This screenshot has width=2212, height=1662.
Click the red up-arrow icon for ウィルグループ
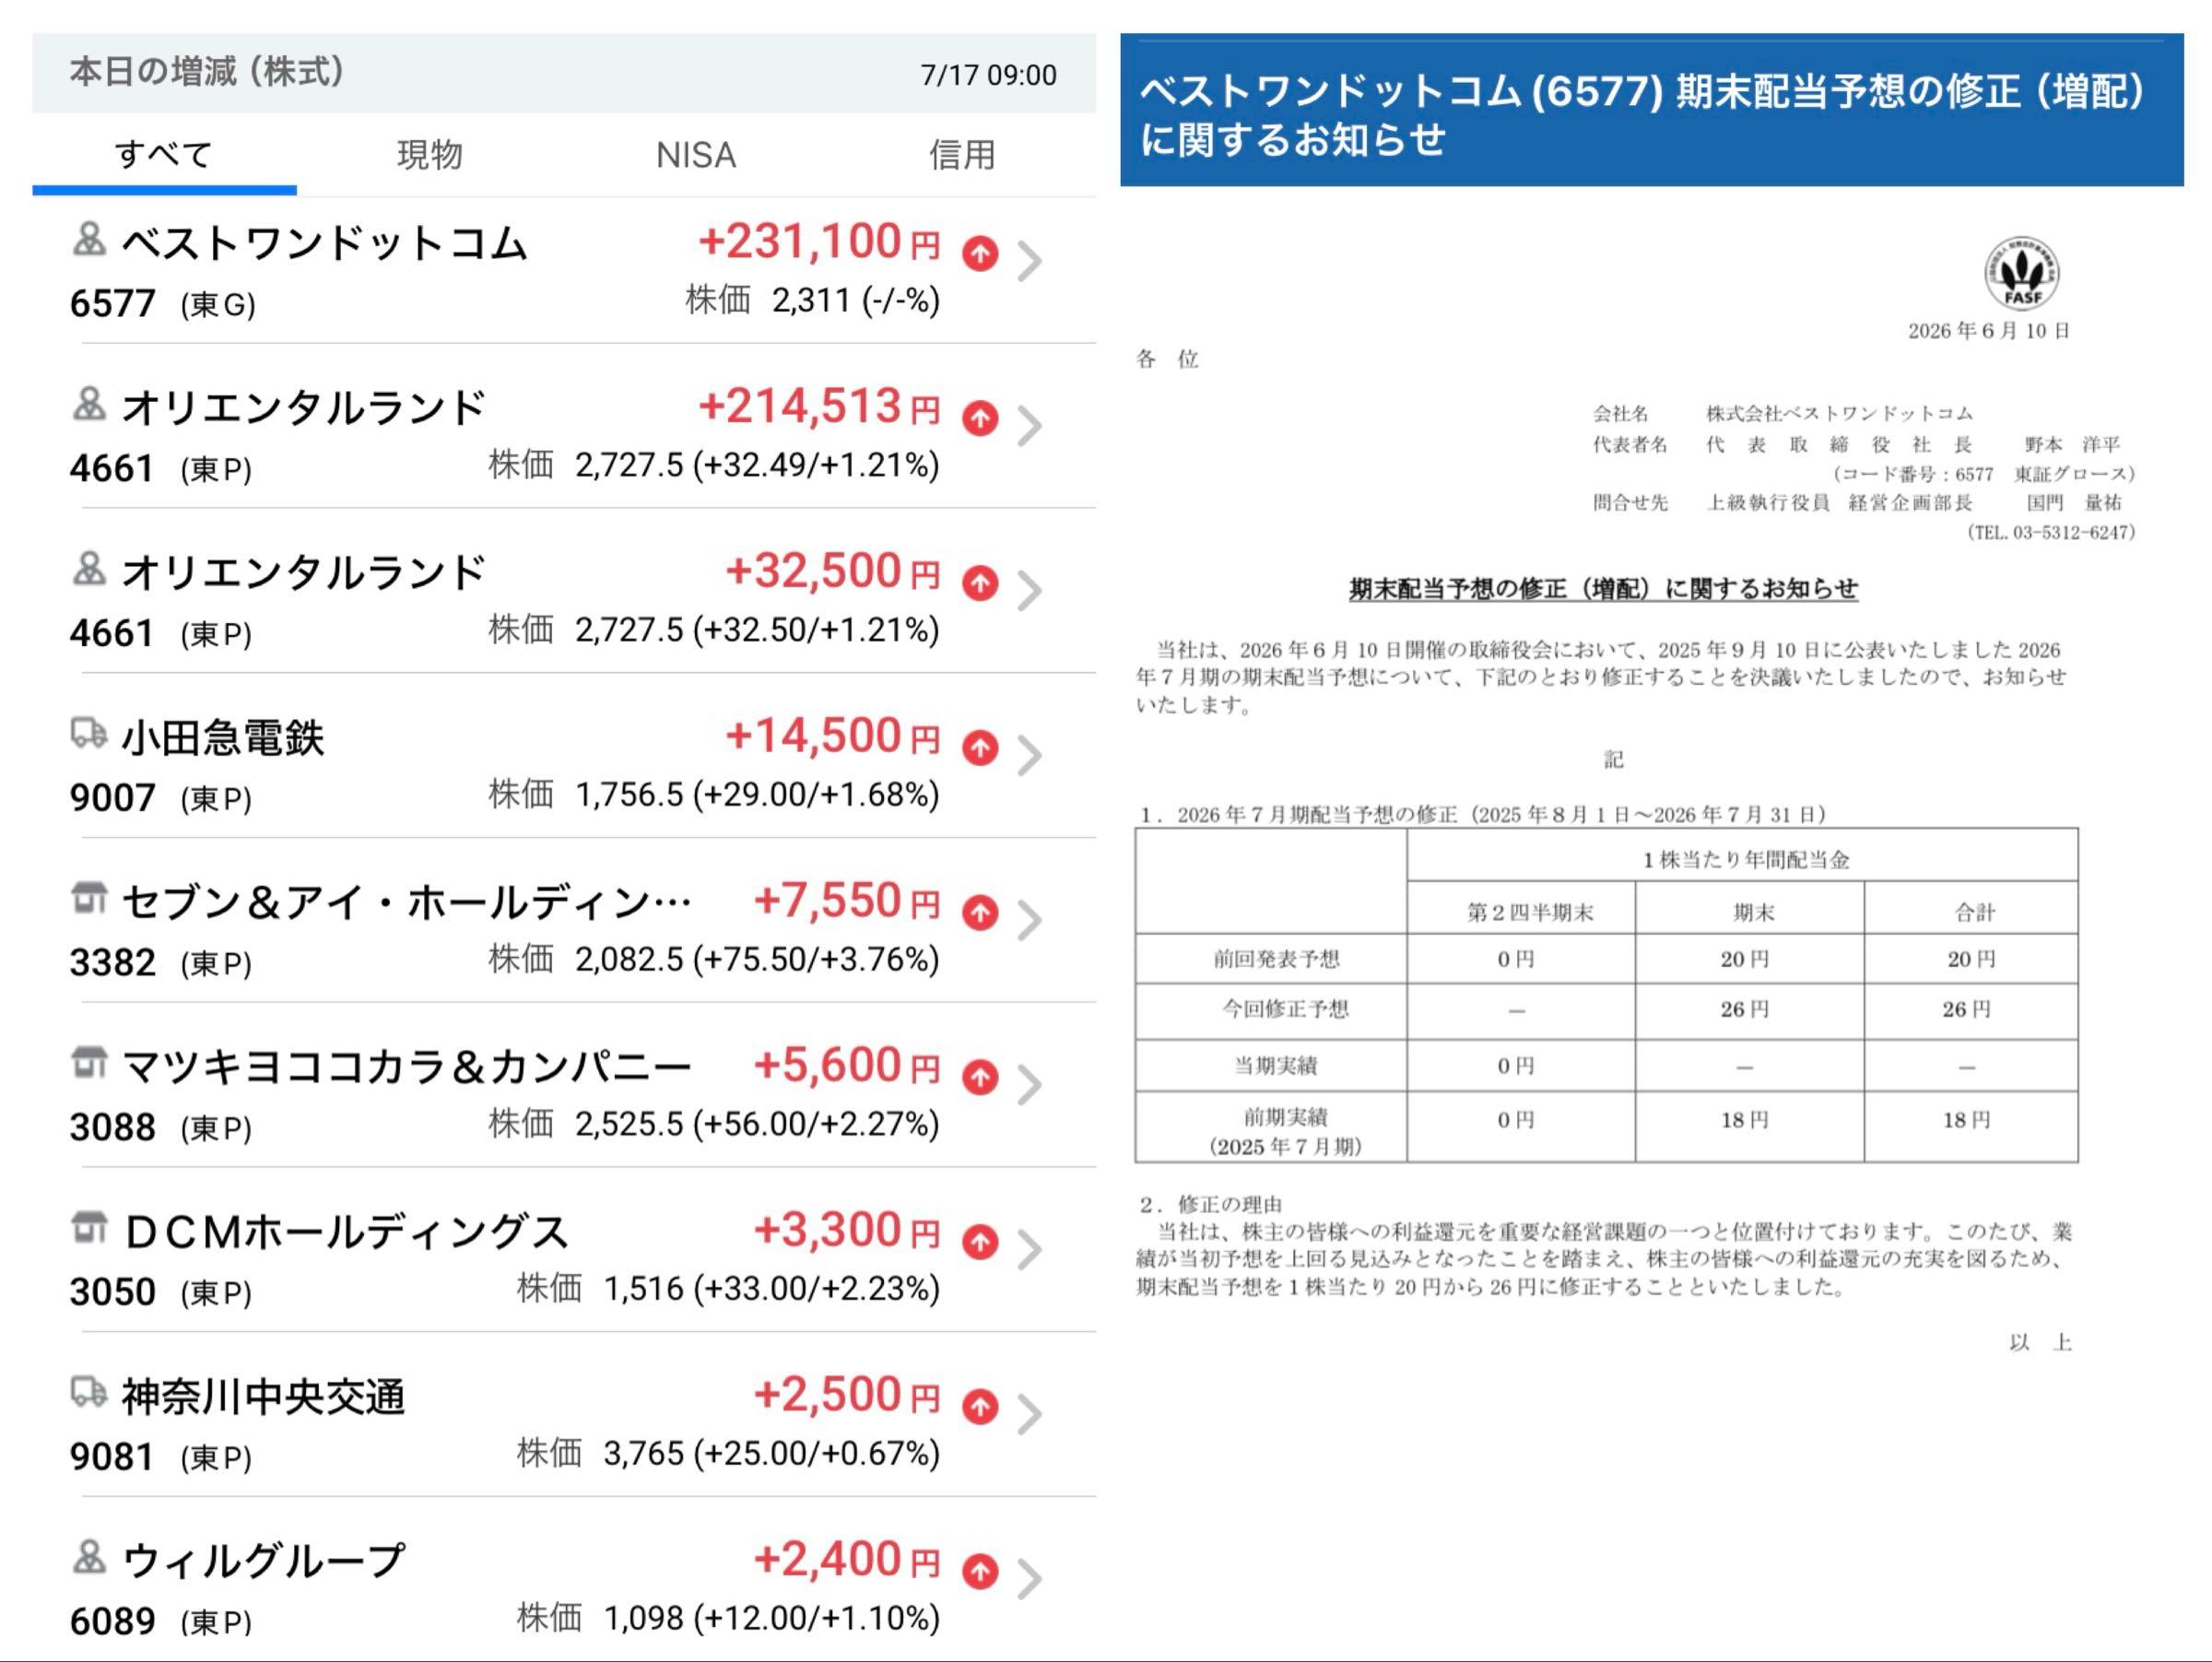[980, 1571]
